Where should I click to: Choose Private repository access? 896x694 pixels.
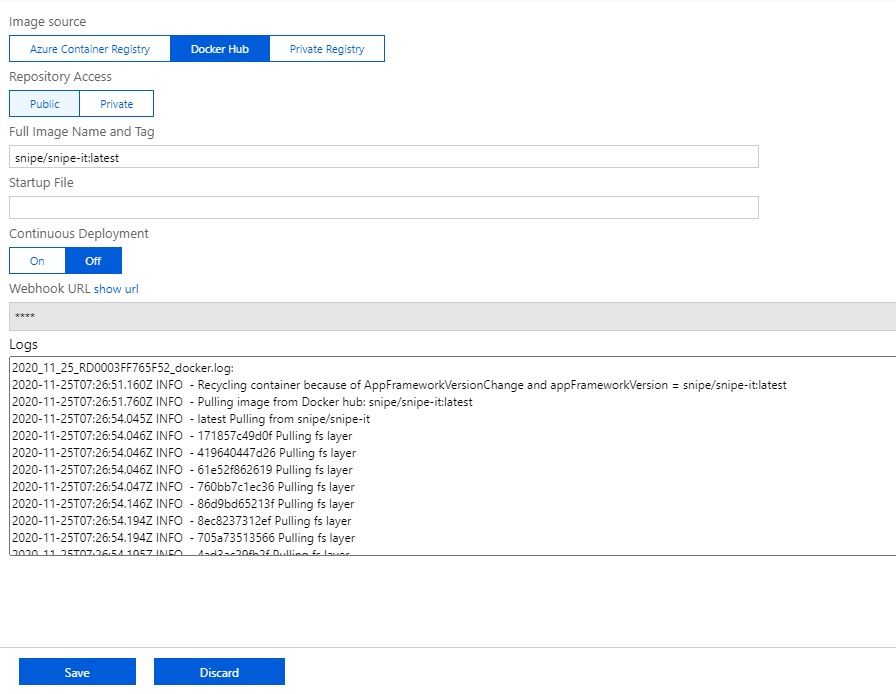(x=117, y=103)
